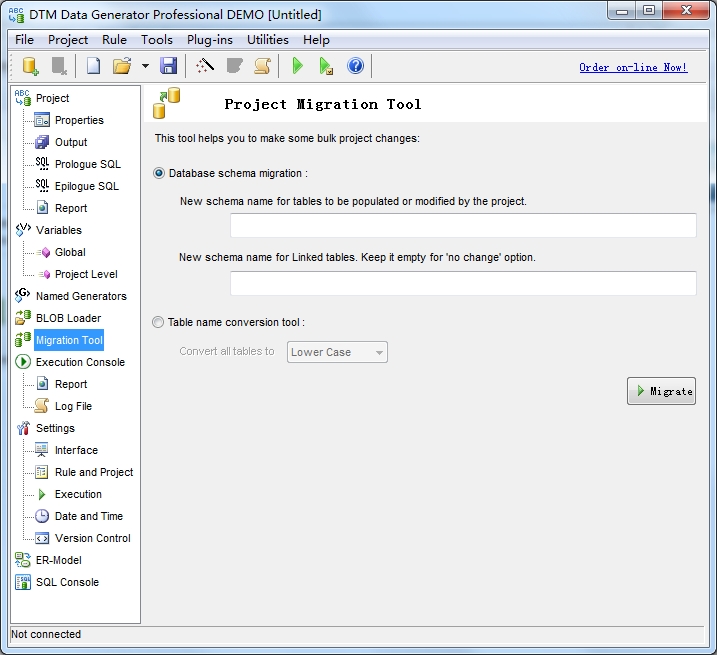This screenshot has height=655, width=717.
Task: Open the Plug-ins menu
Action: [x=210, y=40]
